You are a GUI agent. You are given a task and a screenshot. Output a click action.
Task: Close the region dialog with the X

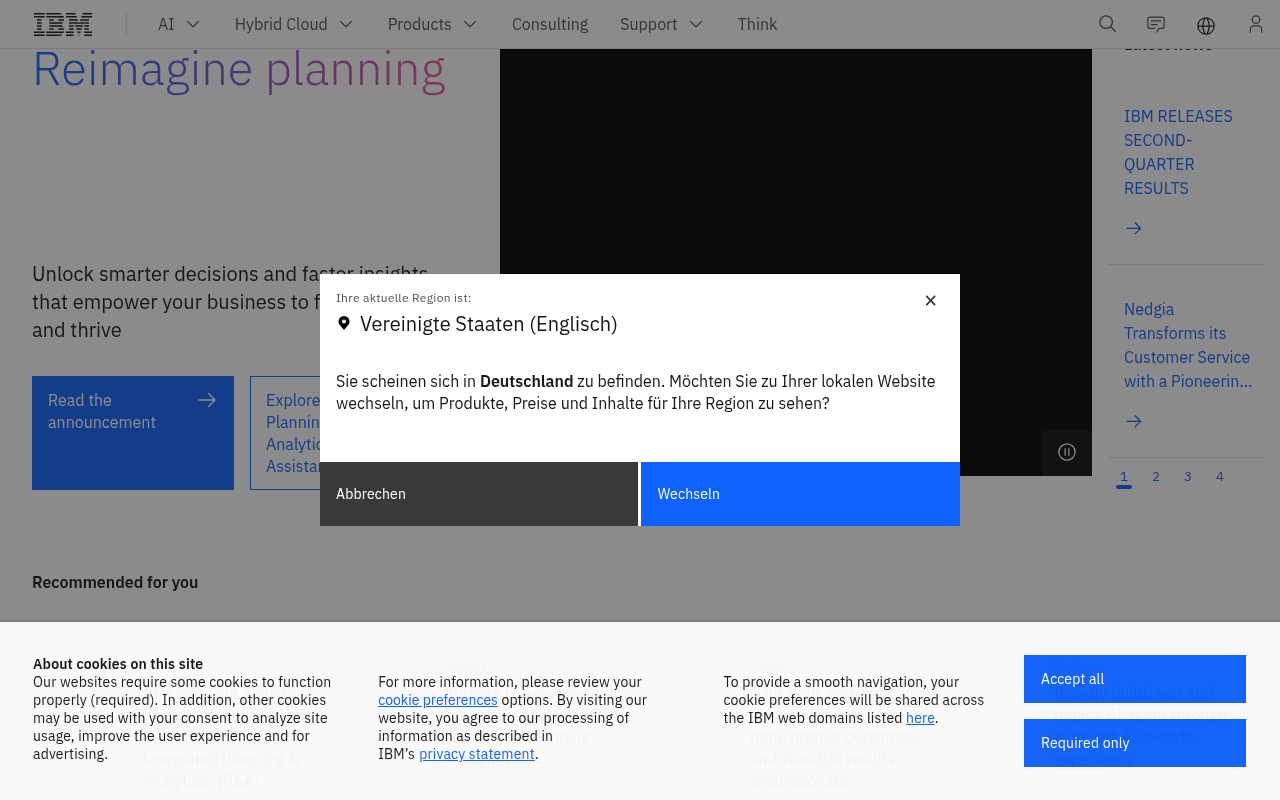pyautogui.click(x=930, y=300)
